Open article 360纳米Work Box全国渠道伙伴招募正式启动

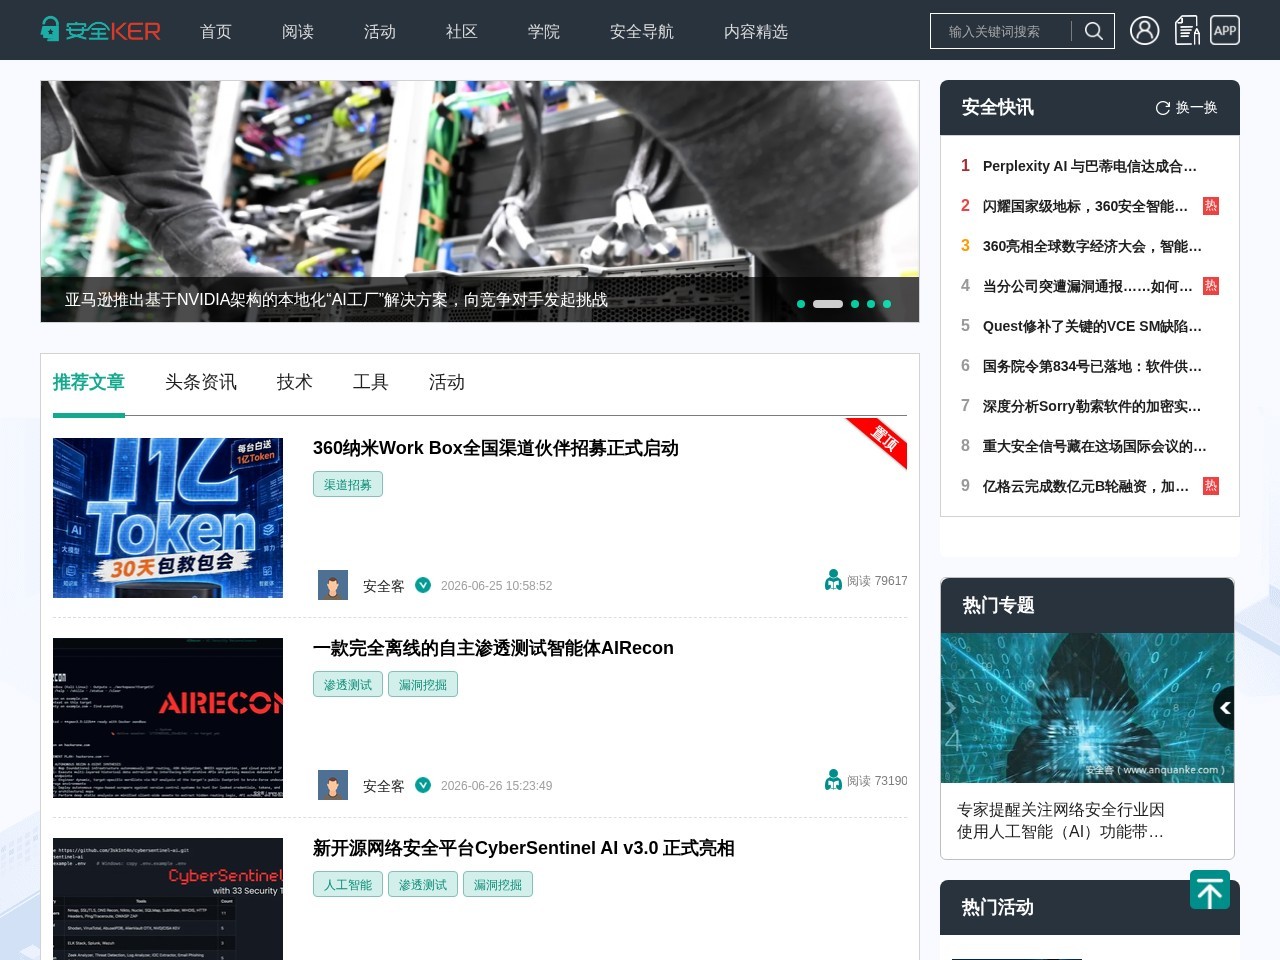click(496, 448)
